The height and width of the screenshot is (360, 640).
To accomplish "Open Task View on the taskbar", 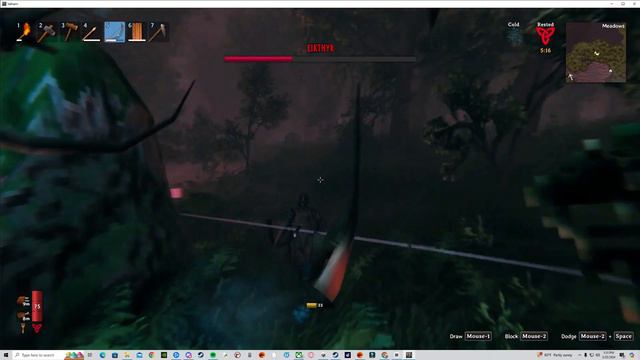I will point(90,355).
